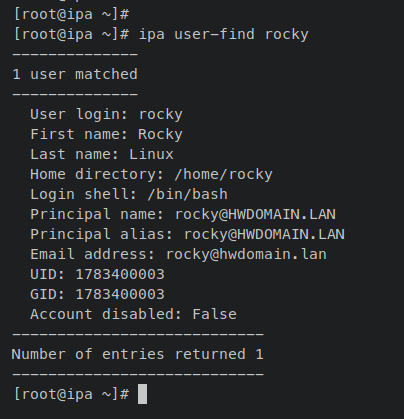Image resolution: width=404 pixels, height=419 pixels.
Task: Click the GID number 1783400003
Action: click(120, 294)
